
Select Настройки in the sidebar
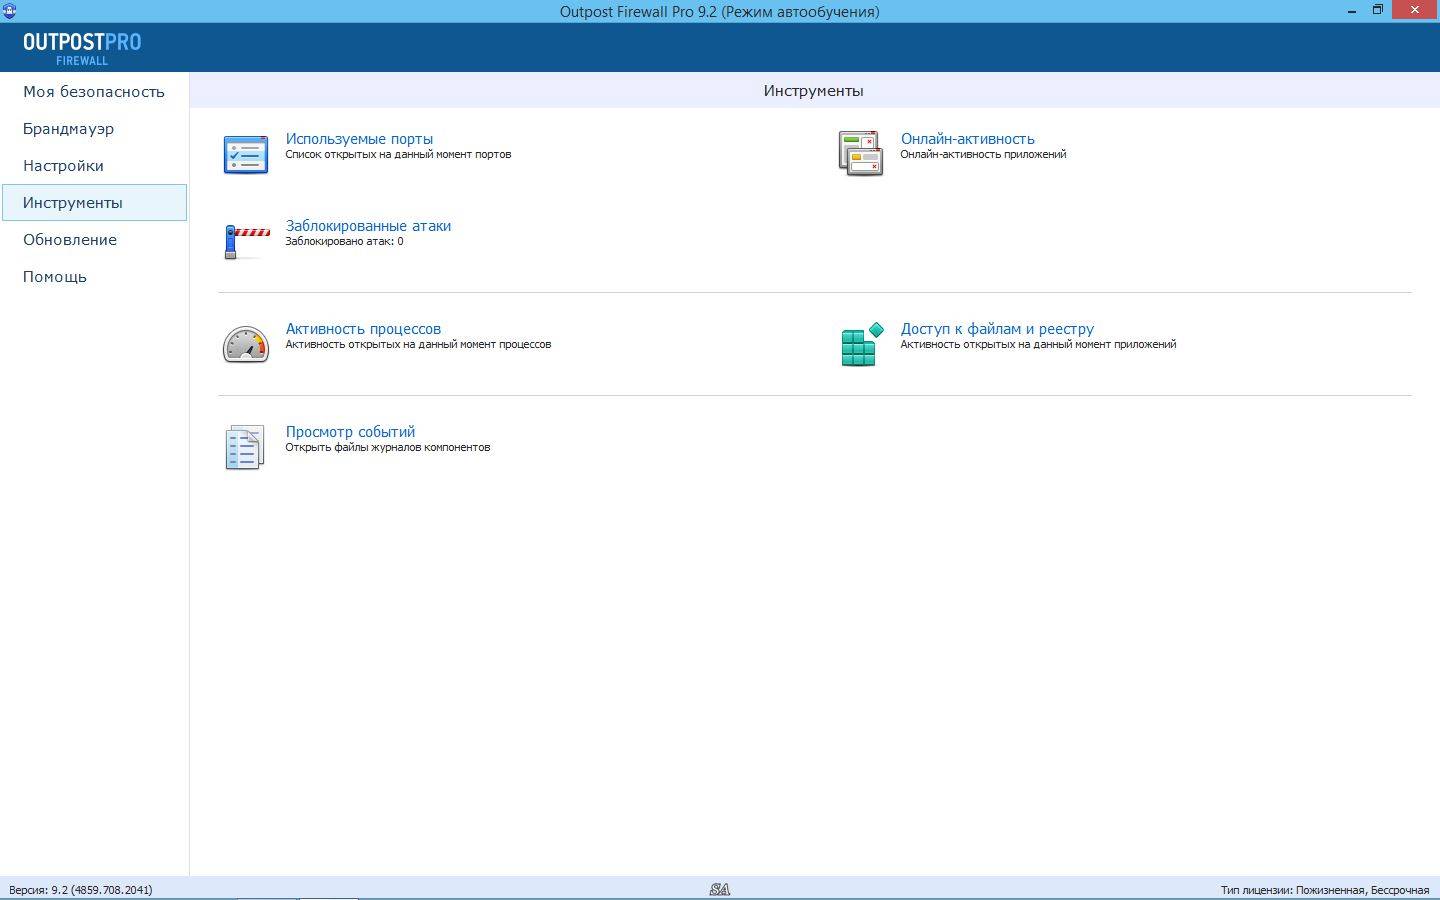[x=94, y=166]
